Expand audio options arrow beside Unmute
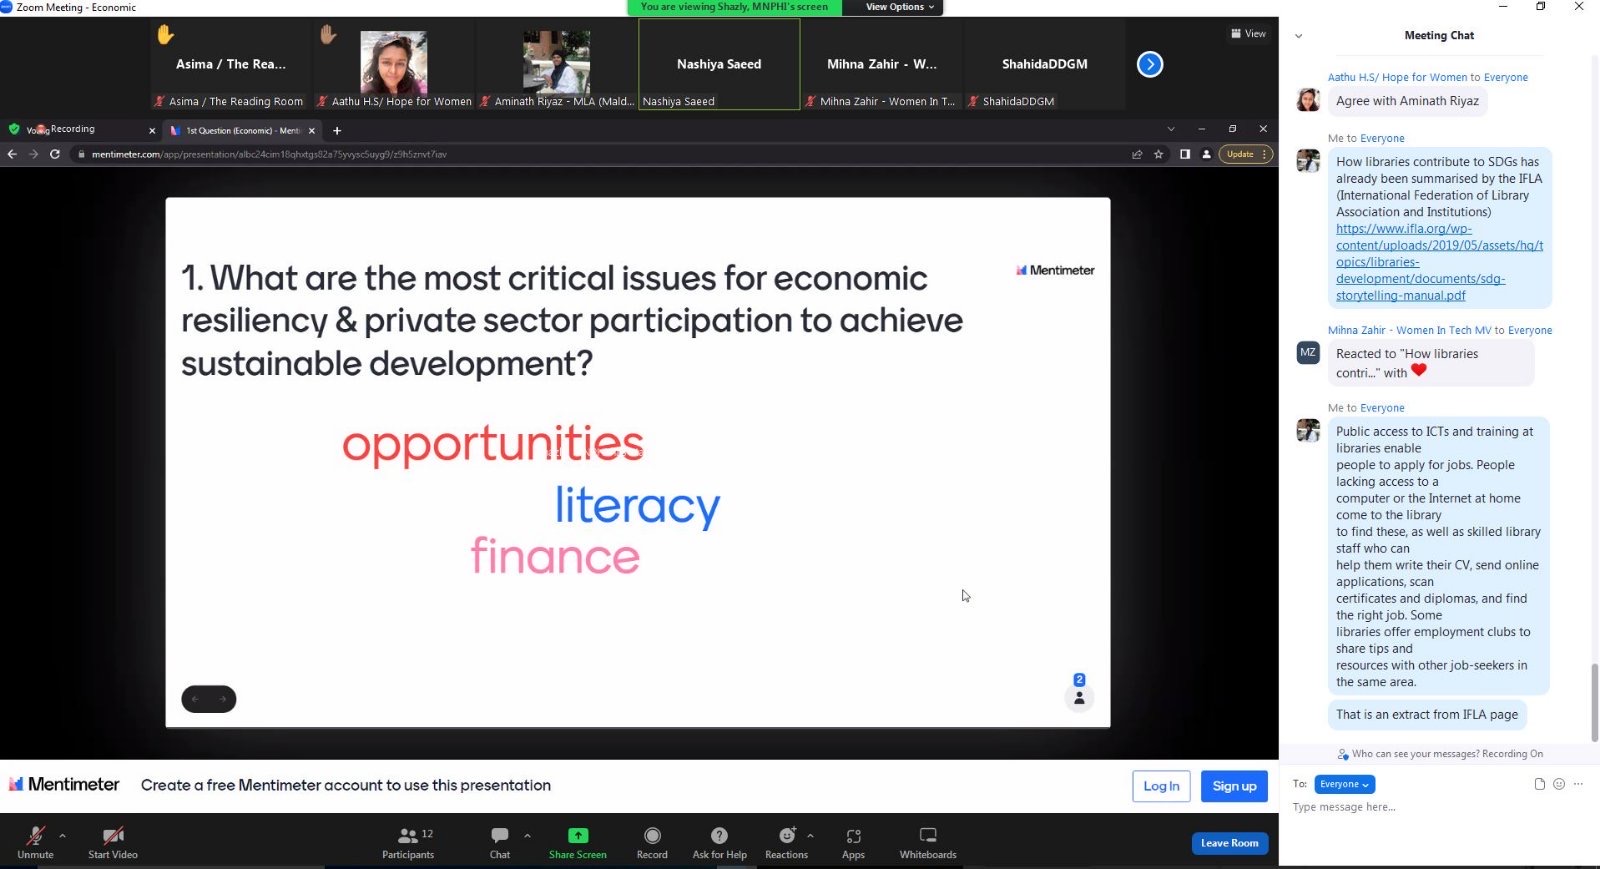1600x869 pixels. [x=62, y=835]
